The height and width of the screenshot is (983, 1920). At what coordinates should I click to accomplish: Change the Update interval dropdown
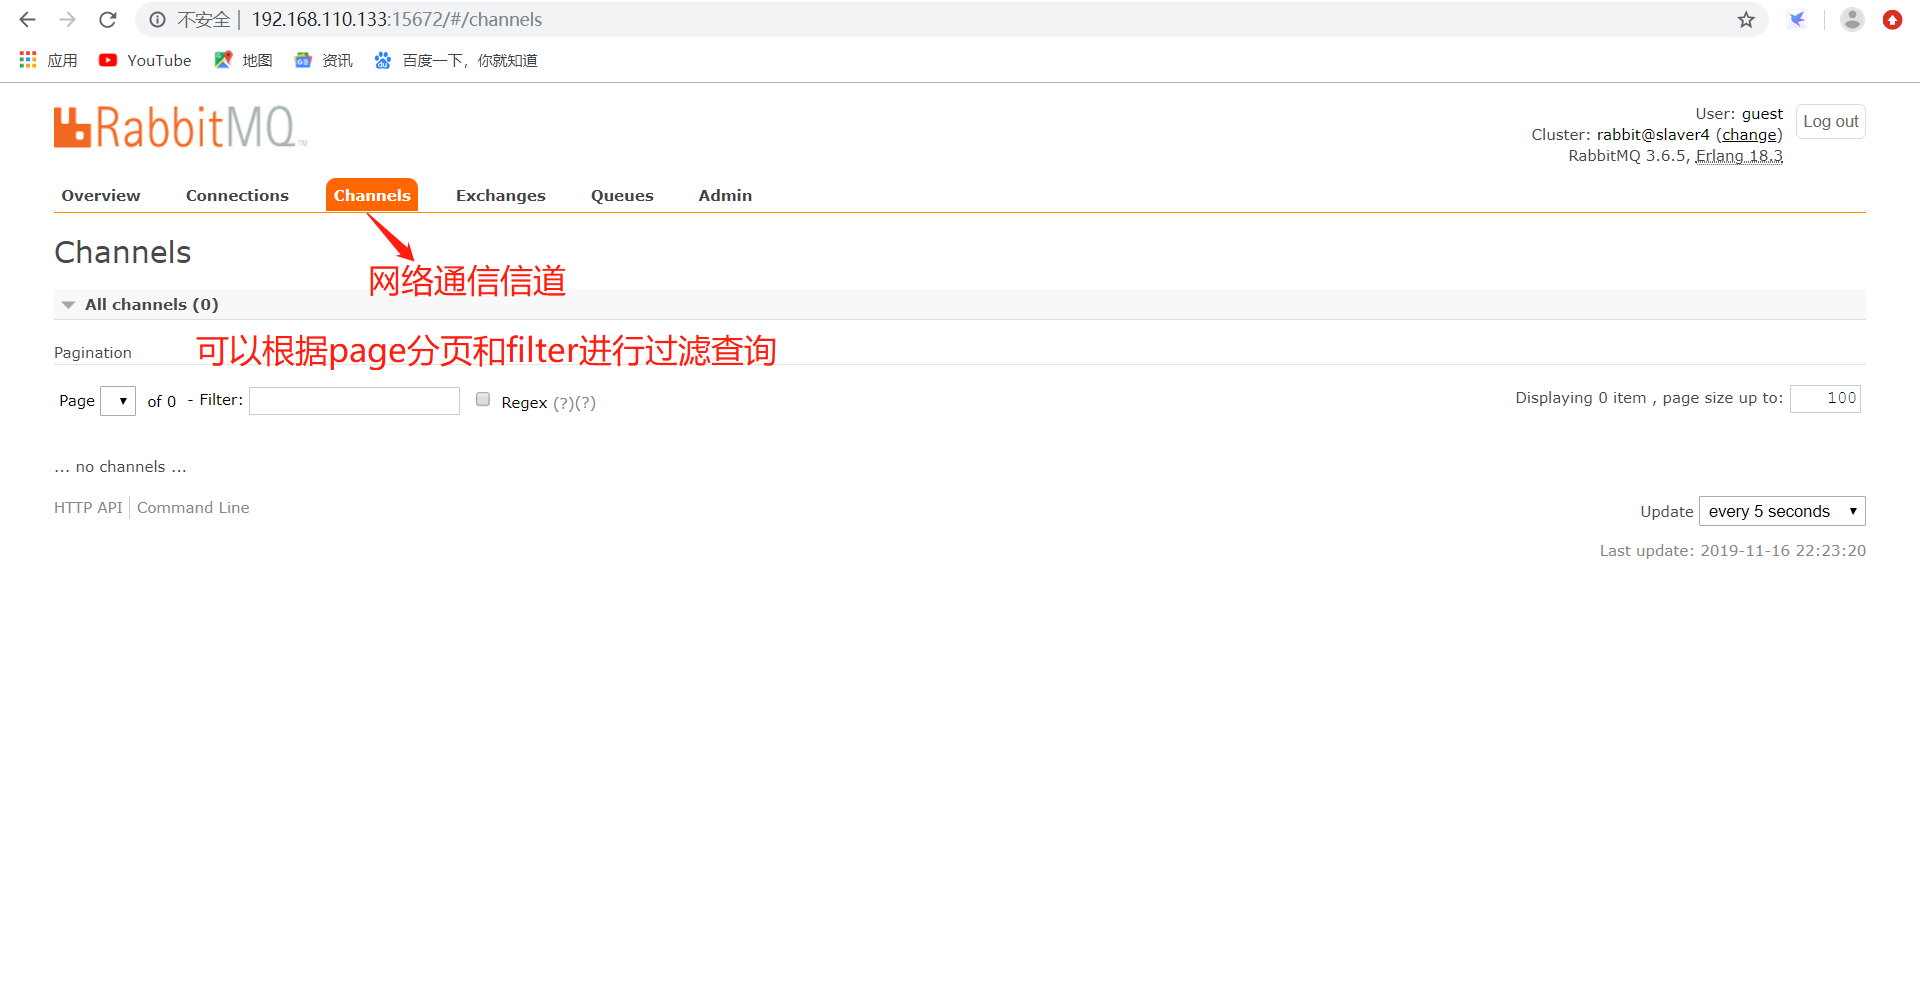pos(1781,510)
